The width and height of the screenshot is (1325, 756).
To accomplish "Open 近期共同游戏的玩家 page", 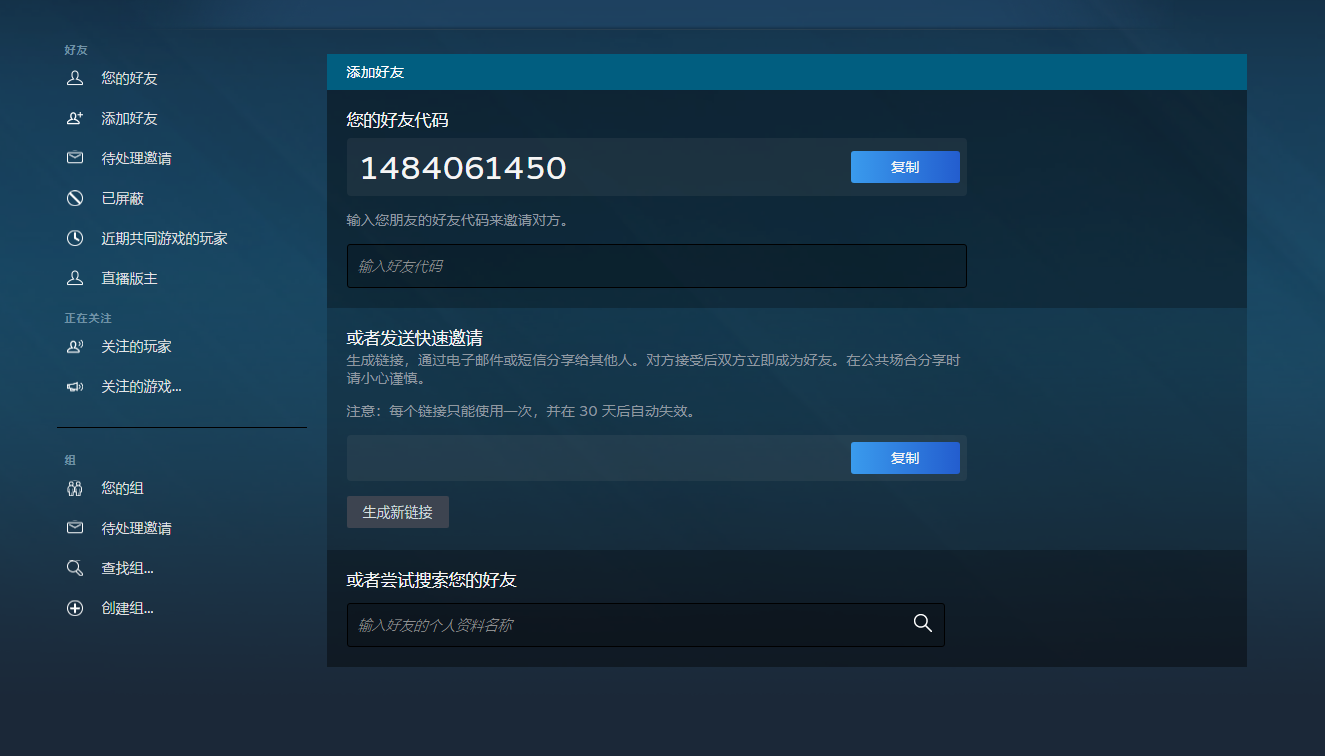I will point(164,238).
